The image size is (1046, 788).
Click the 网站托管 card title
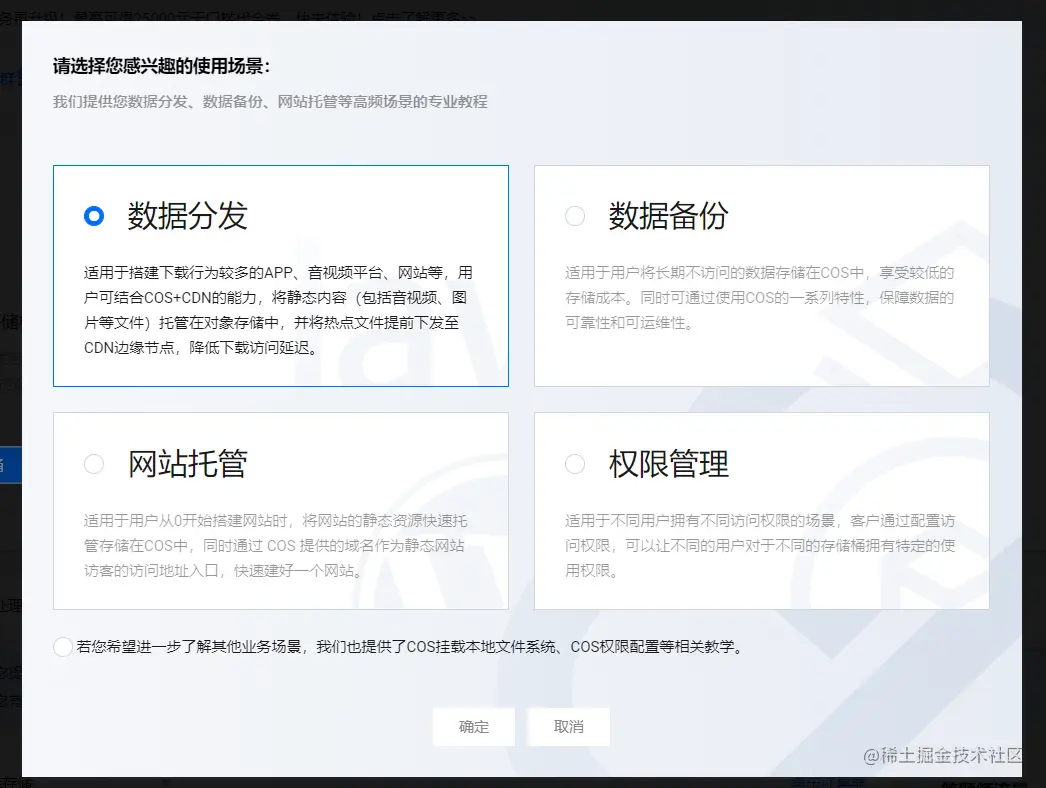click(187, 464)
